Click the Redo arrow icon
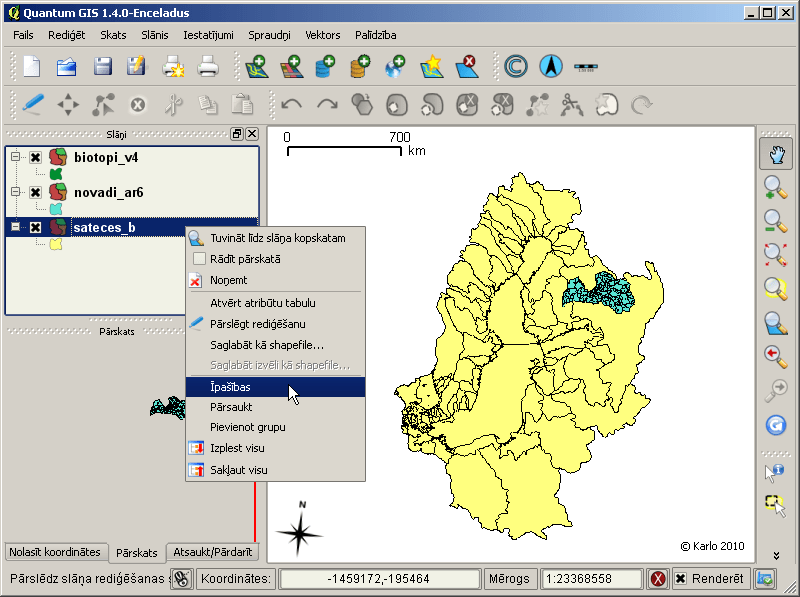The width and height of the screenshot is (800, 597). click(x=327, y=105)
